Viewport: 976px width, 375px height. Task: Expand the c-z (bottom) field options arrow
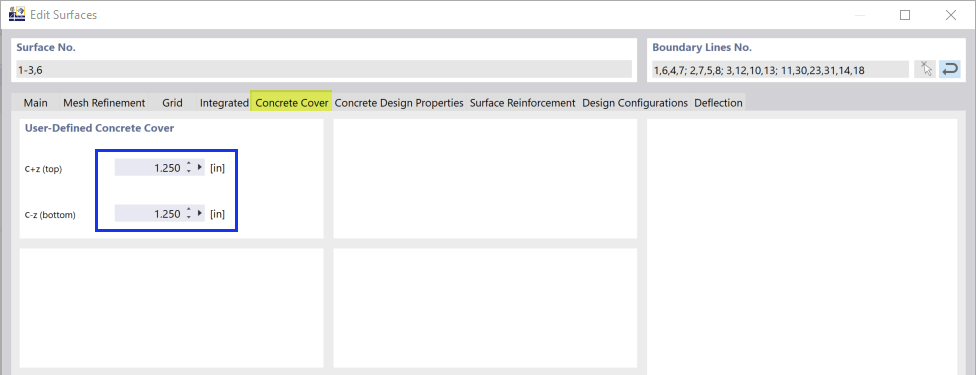[200, 214]
